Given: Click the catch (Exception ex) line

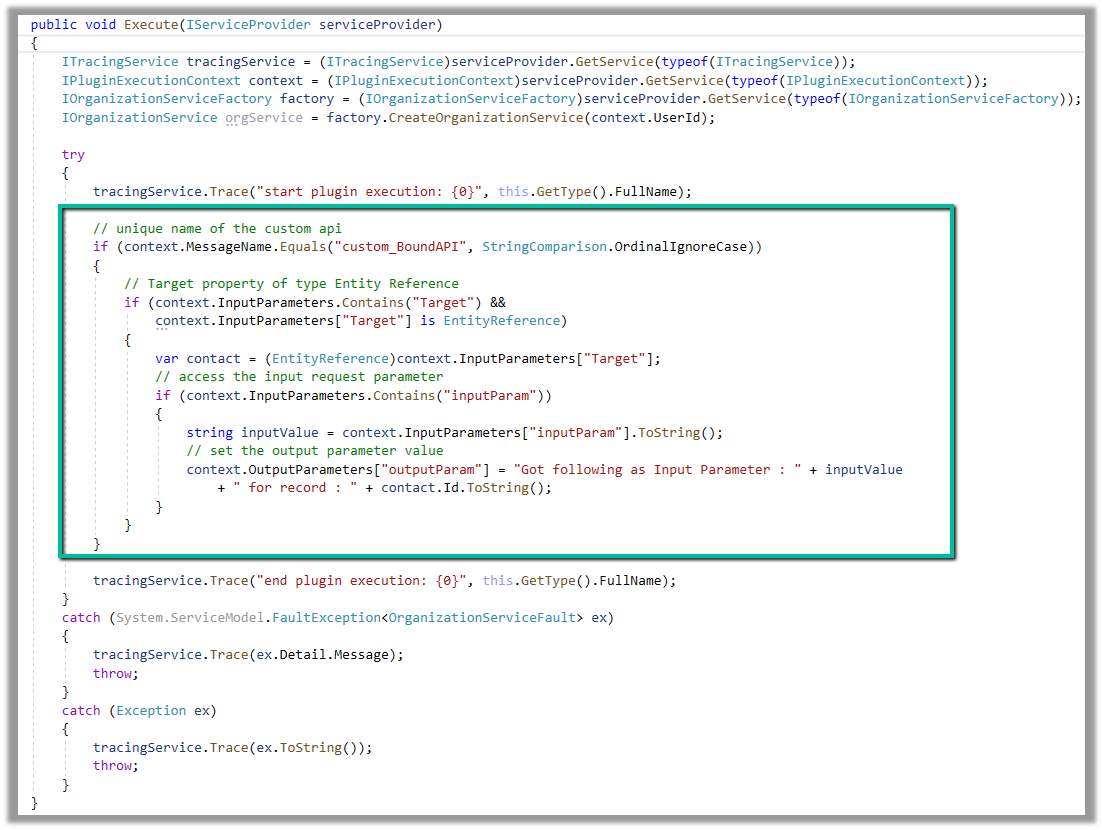Looking at the screenshot, I should (x=139, y=710).
